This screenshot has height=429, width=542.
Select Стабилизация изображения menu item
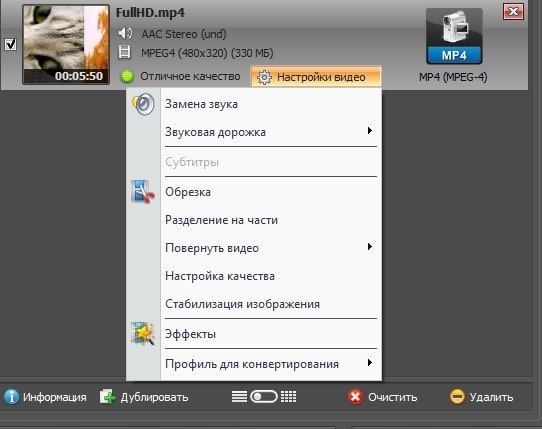pyautogui.click(x=254, y=304)
